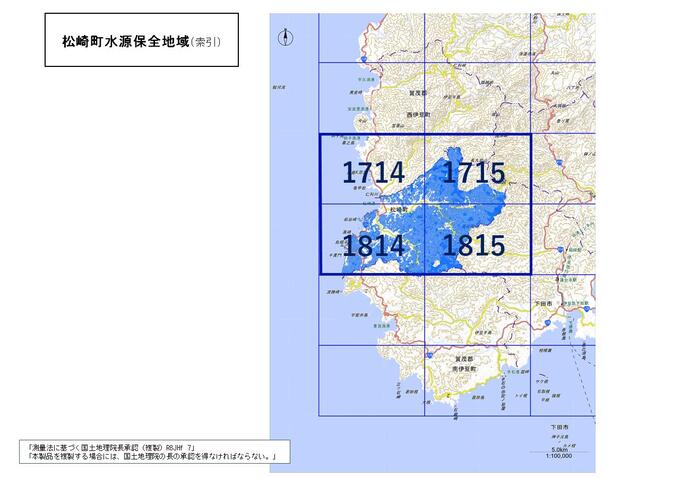Click the 賀茂郡 label above 西伊豆町
The height and width of the screenshot is (478, 690).
tap(418, 93)
